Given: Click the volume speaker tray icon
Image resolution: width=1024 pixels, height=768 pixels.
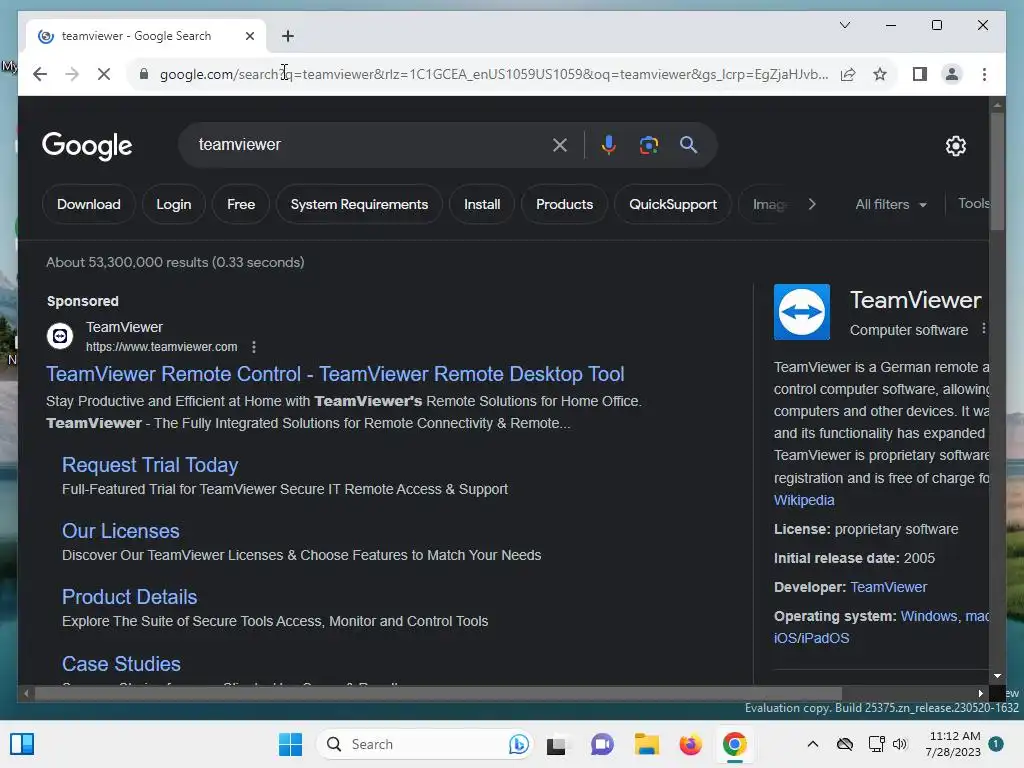Looking at the screenshot, I should (900, 744).
